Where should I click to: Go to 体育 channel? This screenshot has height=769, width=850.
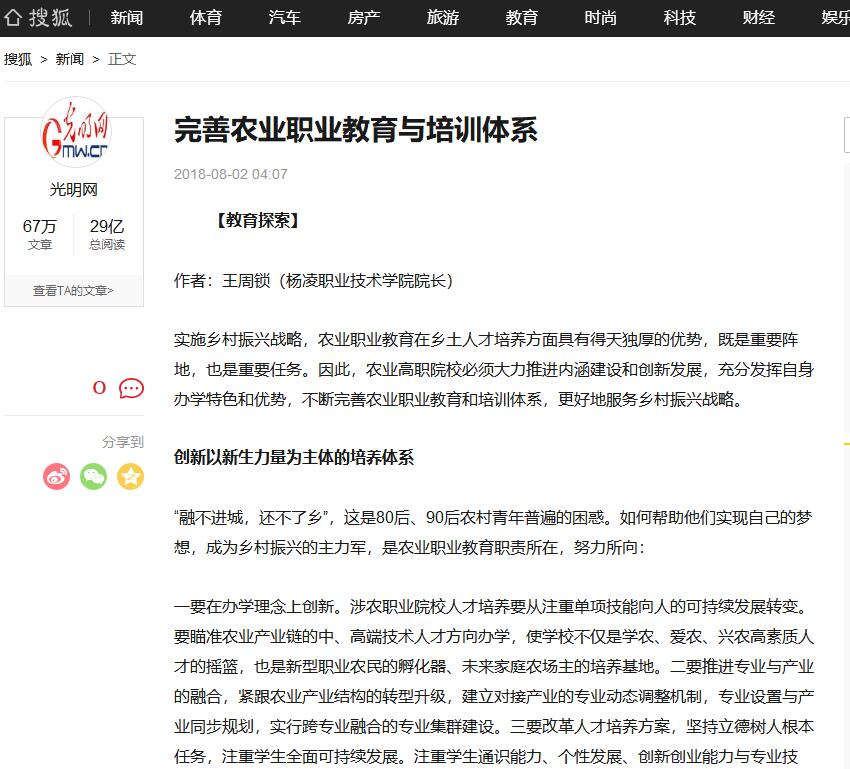[x=206, y=18]
